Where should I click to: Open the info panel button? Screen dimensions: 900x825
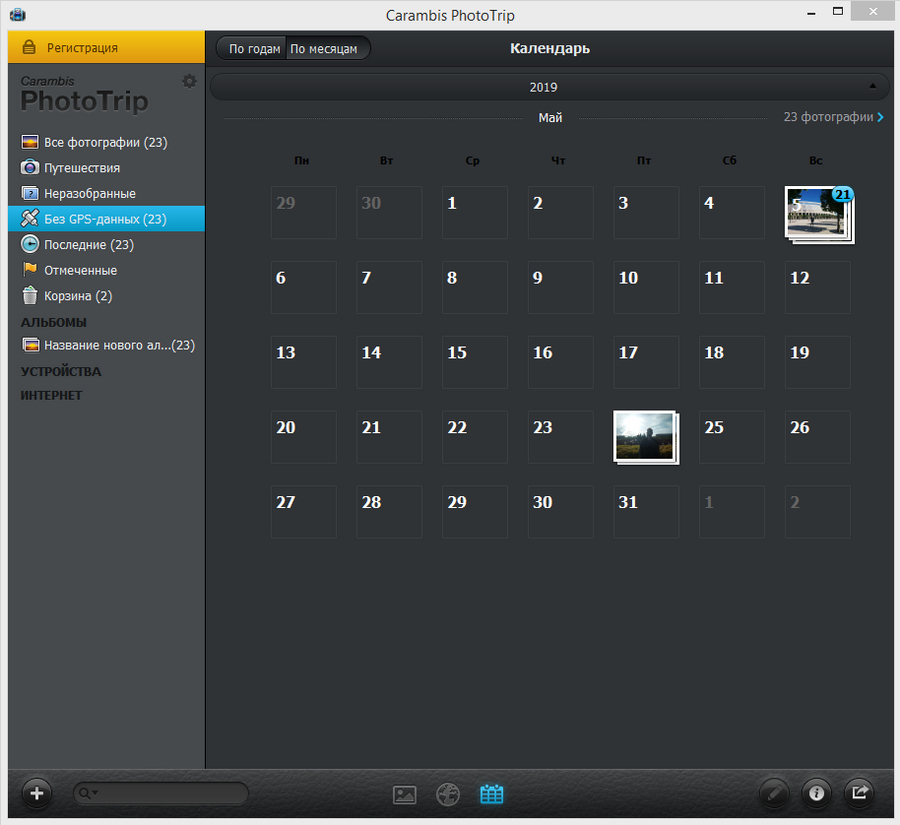tap(816, 793)
